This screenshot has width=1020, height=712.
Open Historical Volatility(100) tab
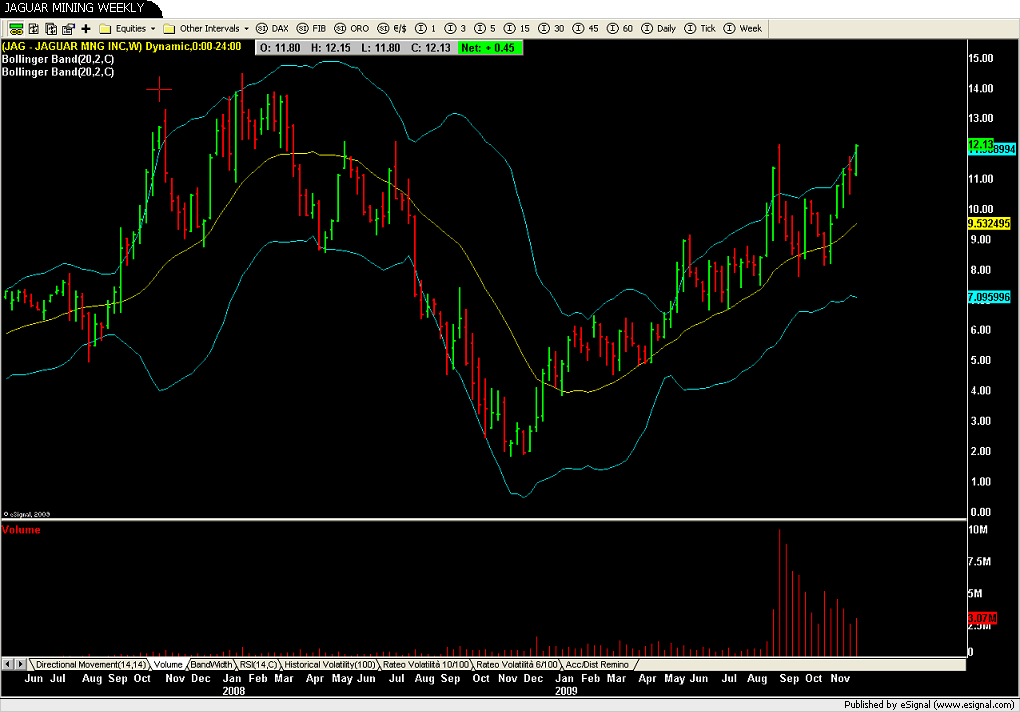[329, 664]
